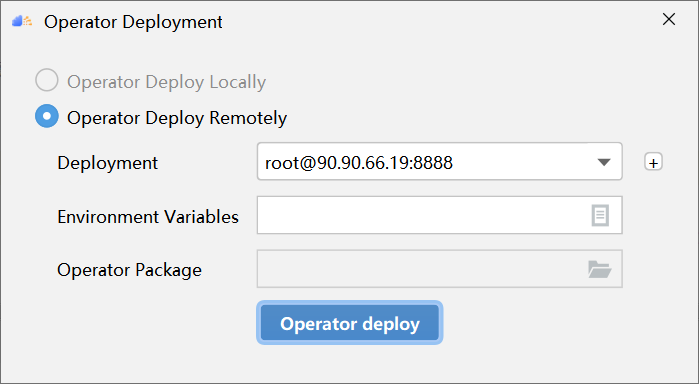Click blank dialog area right of deploy button

[x=557, y=323]
